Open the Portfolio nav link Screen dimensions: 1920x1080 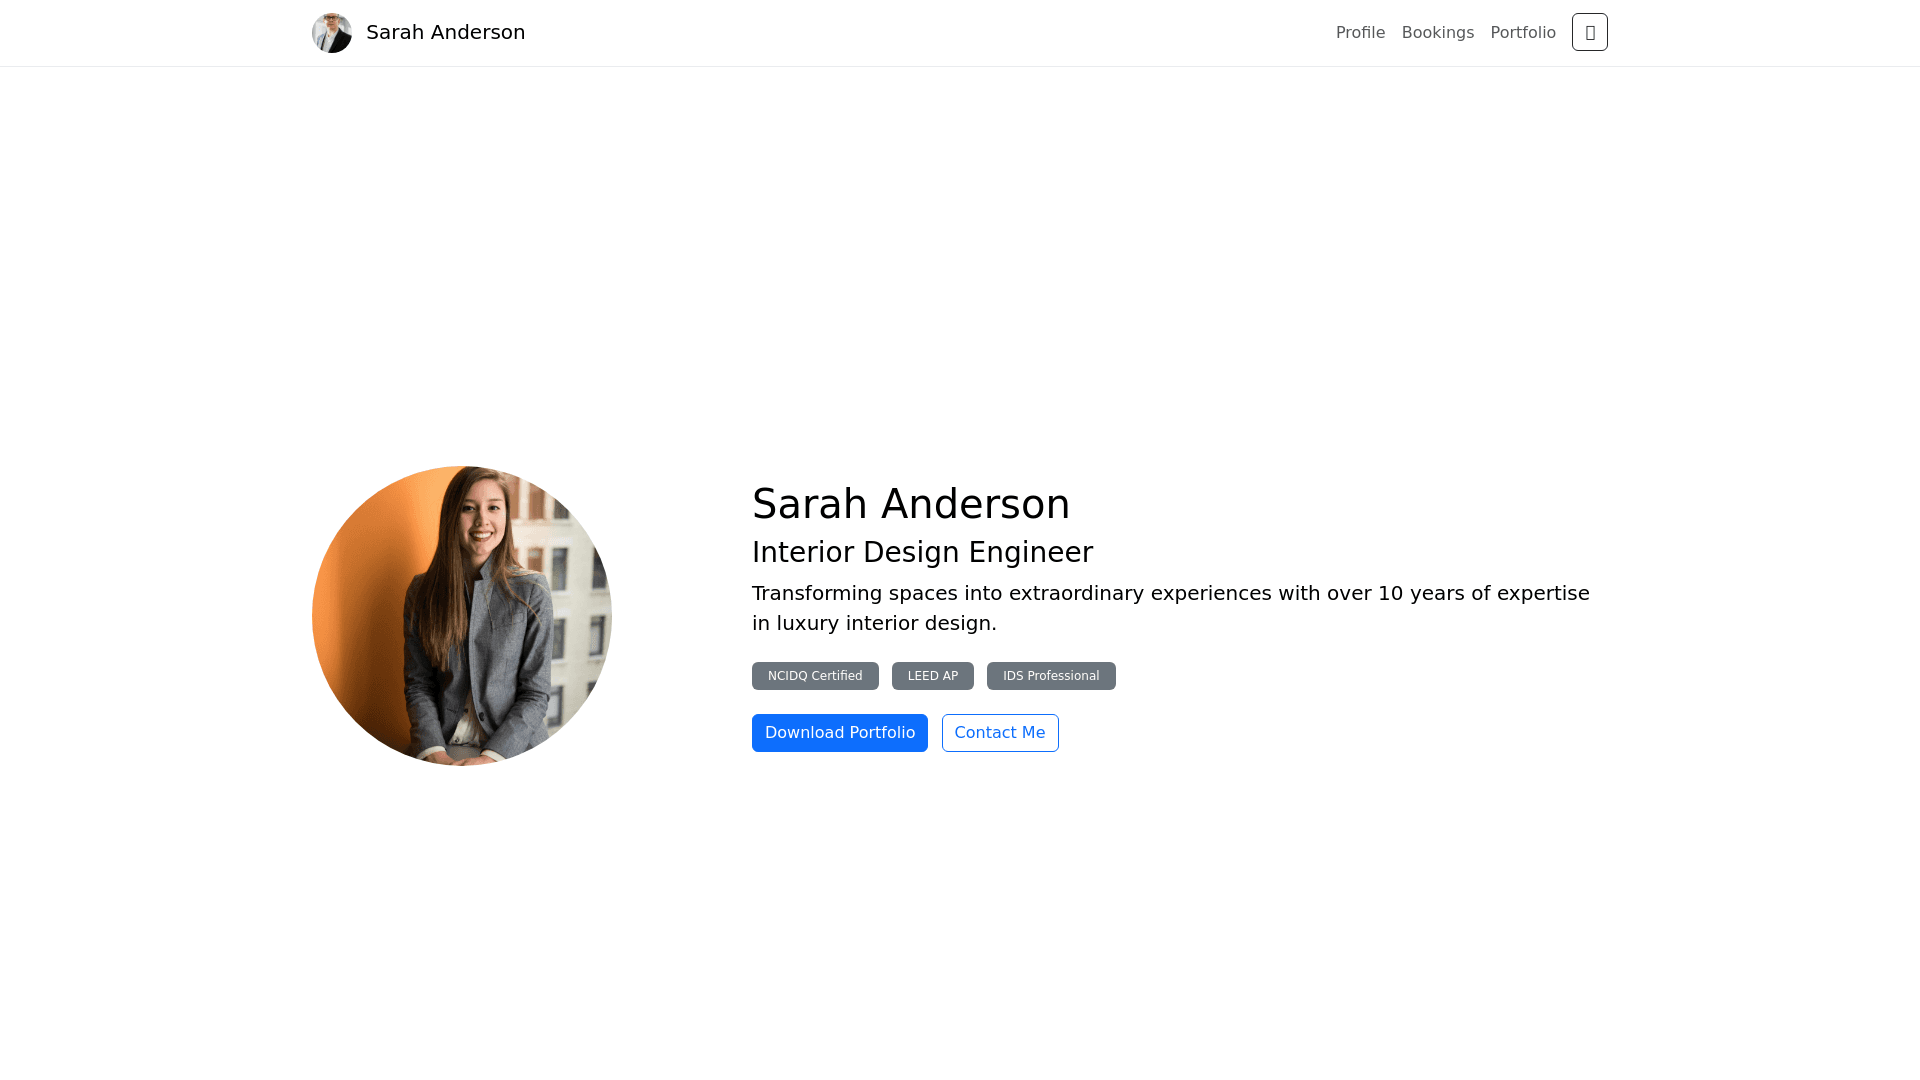[1522, 33]
